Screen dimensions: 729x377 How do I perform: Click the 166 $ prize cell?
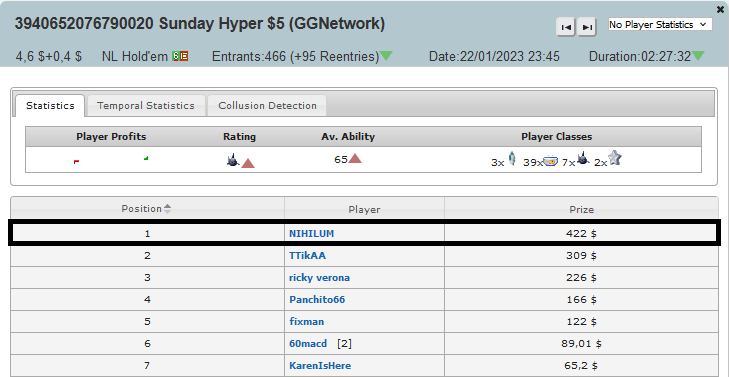[x=581, y=300]
